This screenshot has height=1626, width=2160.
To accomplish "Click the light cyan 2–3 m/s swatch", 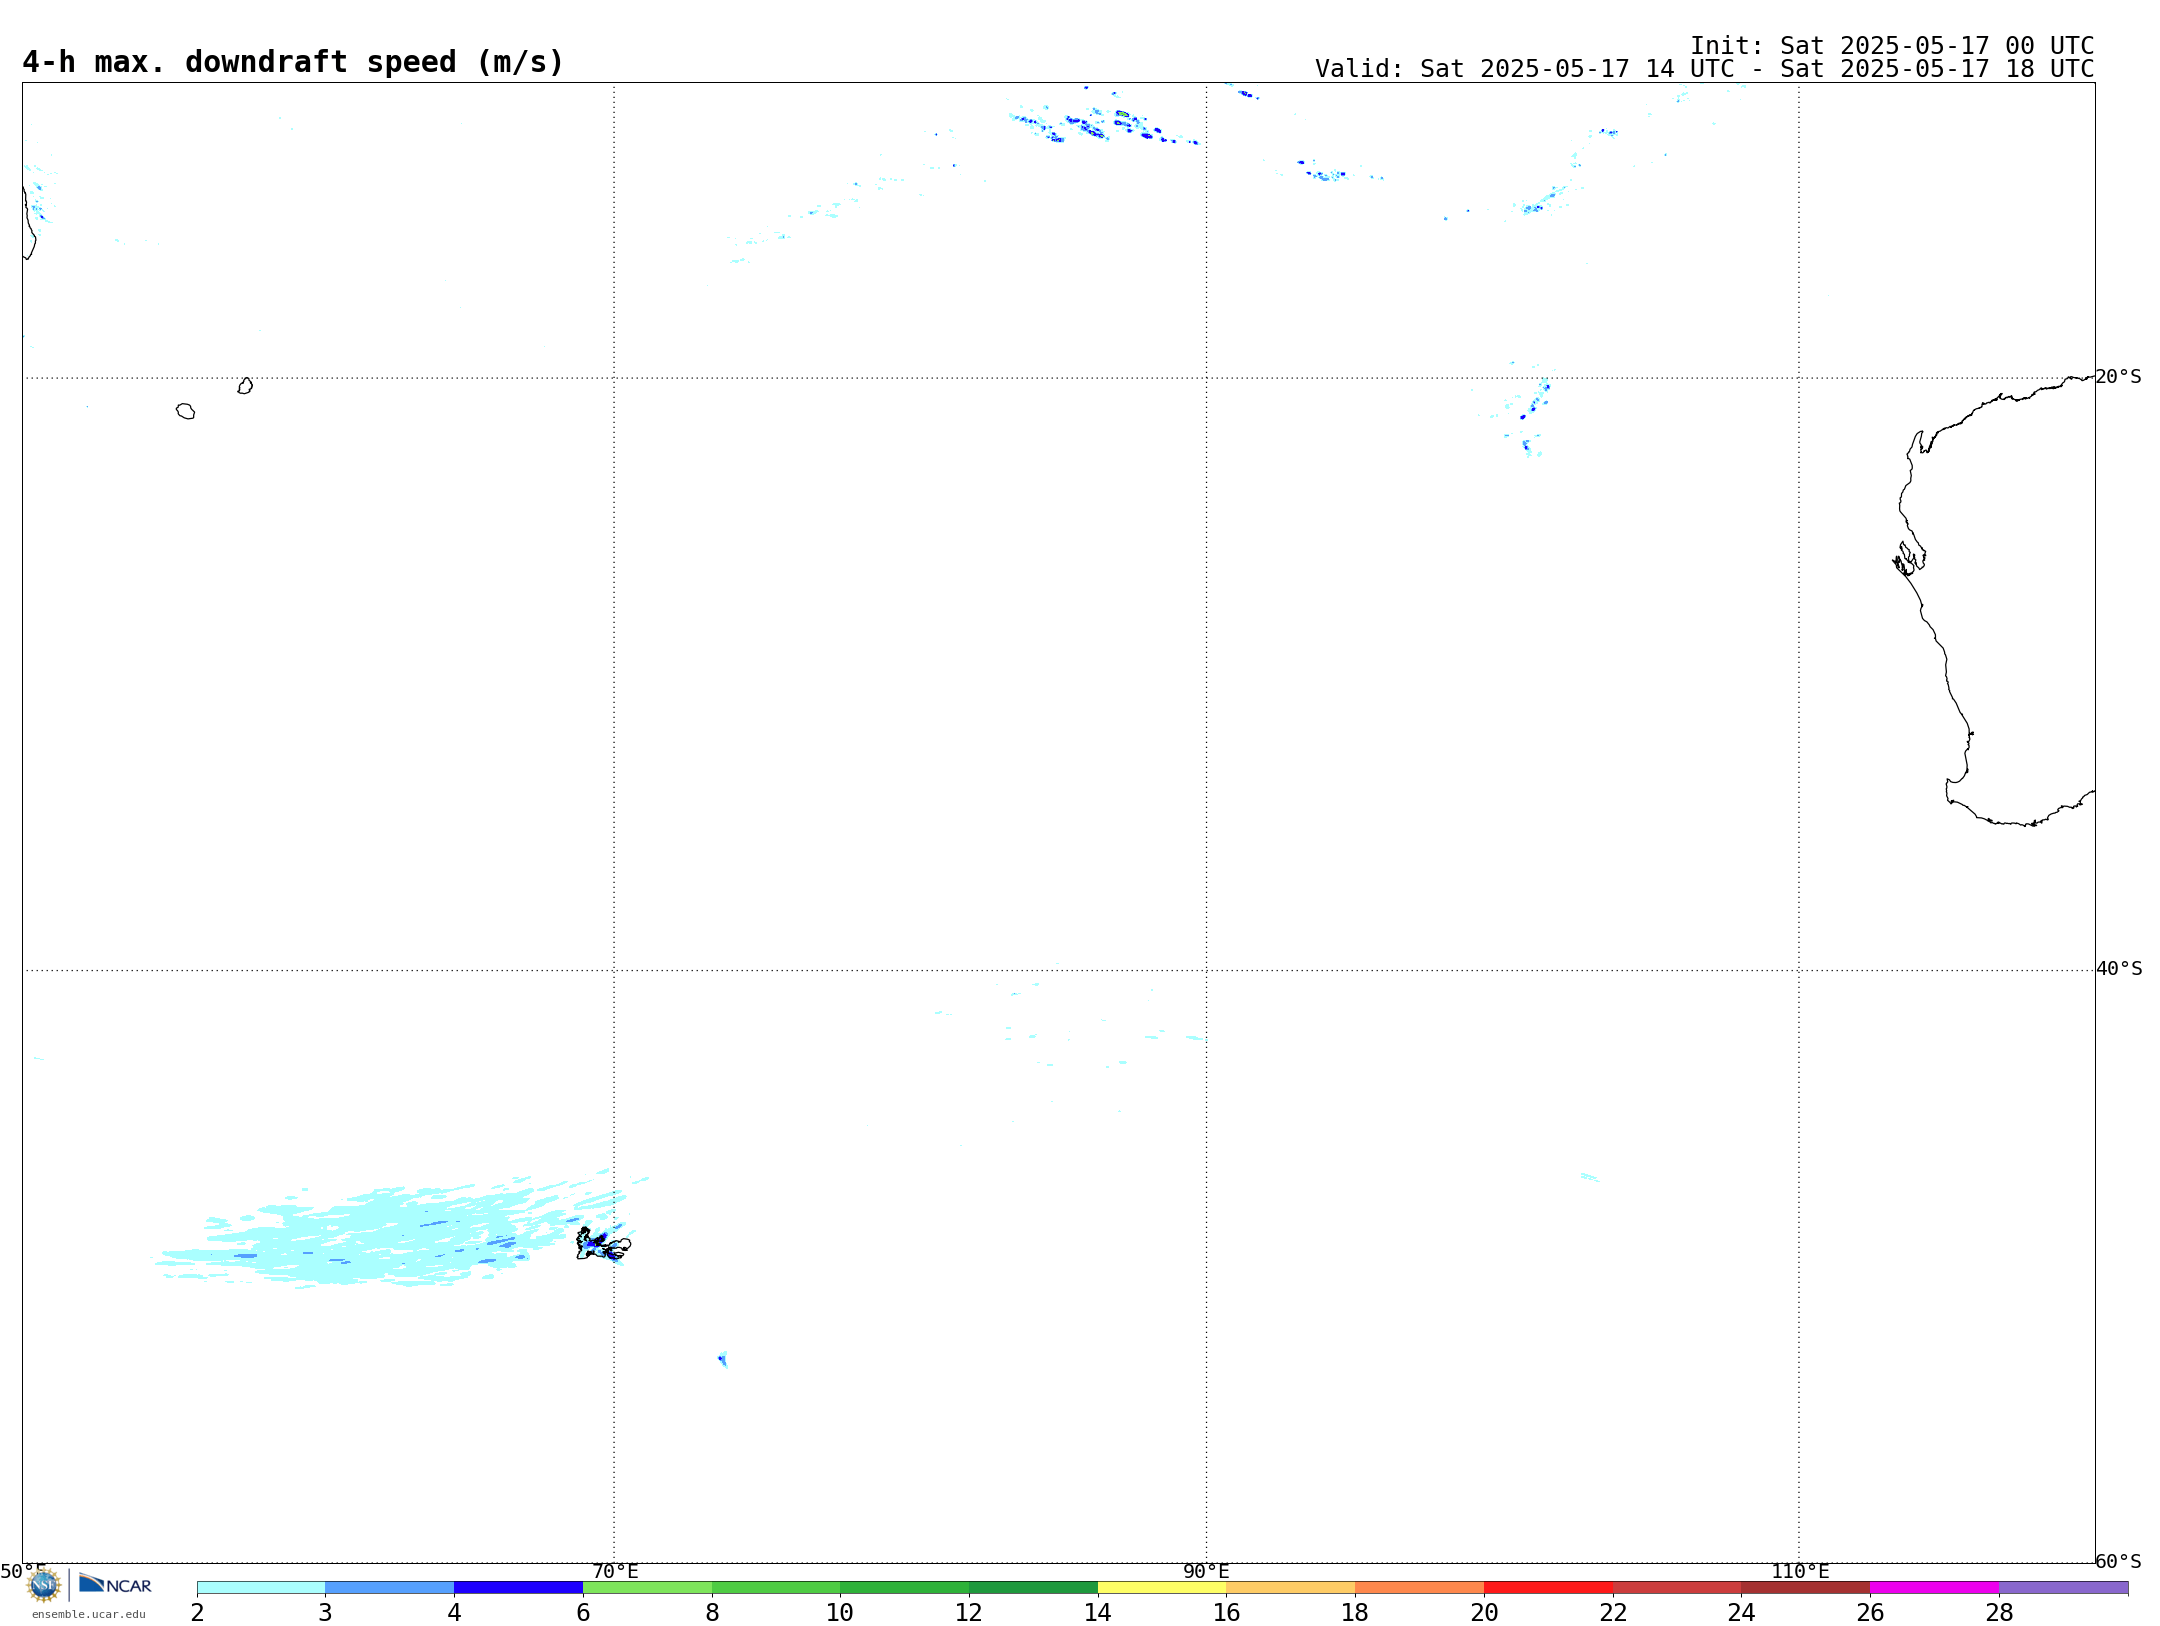I will pos(261,1588).
